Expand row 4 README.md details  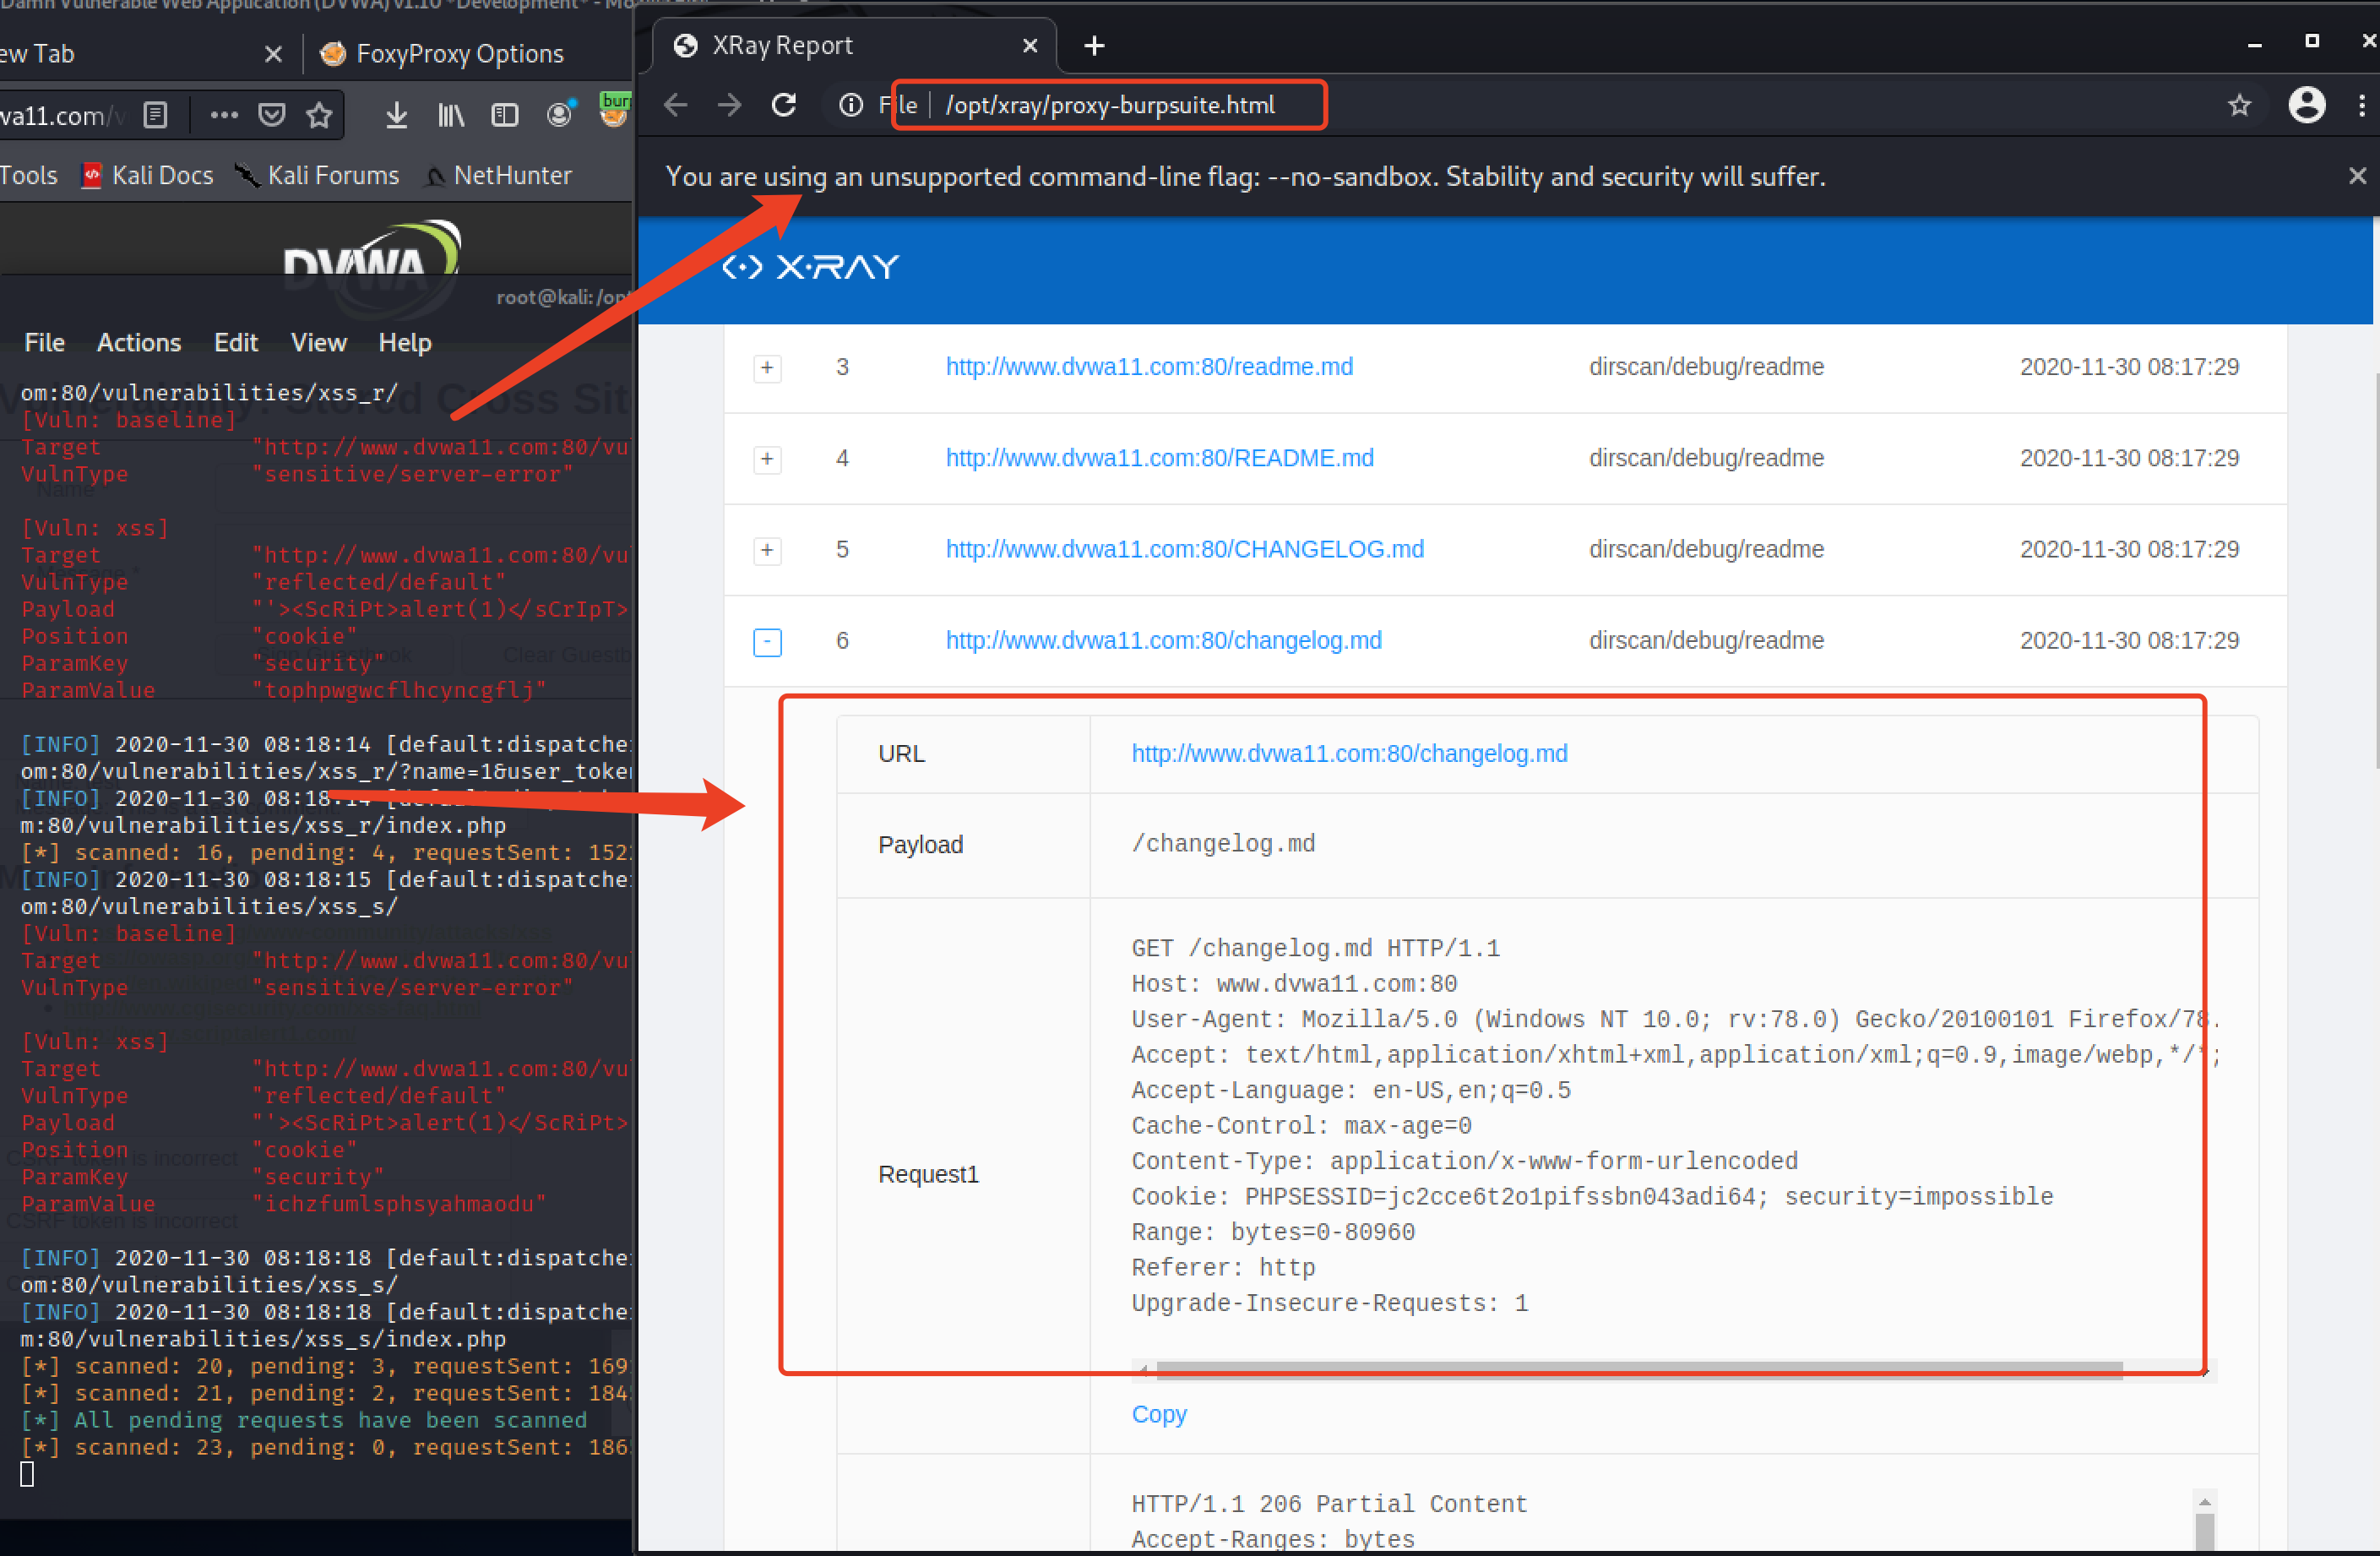(x=767, y=459)
